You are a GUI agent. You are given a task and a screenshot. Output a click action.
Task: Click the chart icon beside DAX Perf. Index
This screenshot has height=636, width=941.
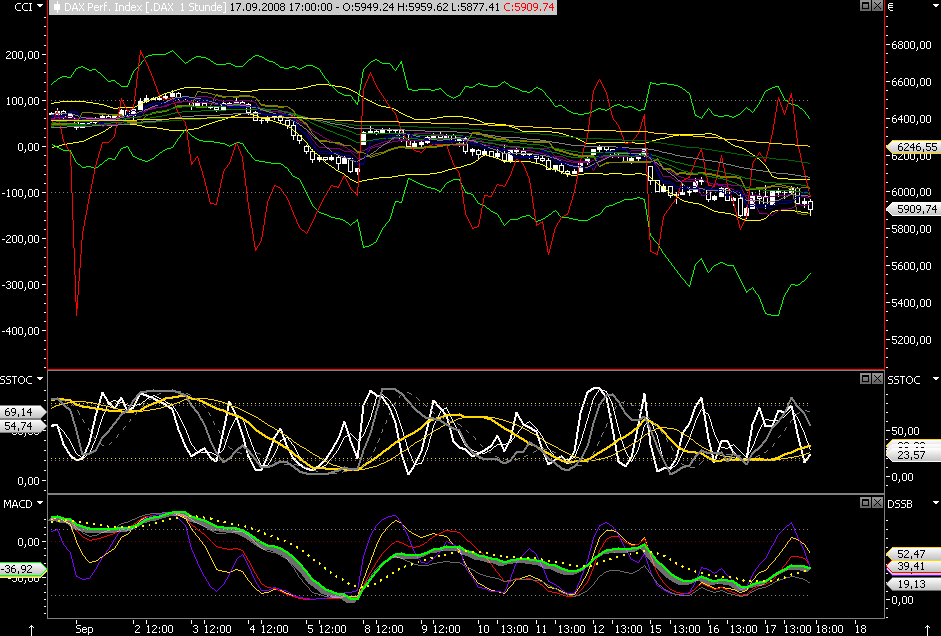(x=56, y=7)
